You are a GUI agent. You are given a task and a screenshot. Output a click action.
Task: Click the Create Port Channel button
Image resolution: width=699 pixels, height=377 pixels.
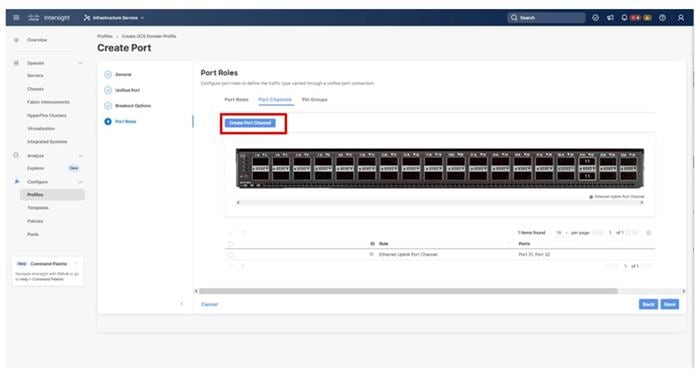click(x=250, y=123)
